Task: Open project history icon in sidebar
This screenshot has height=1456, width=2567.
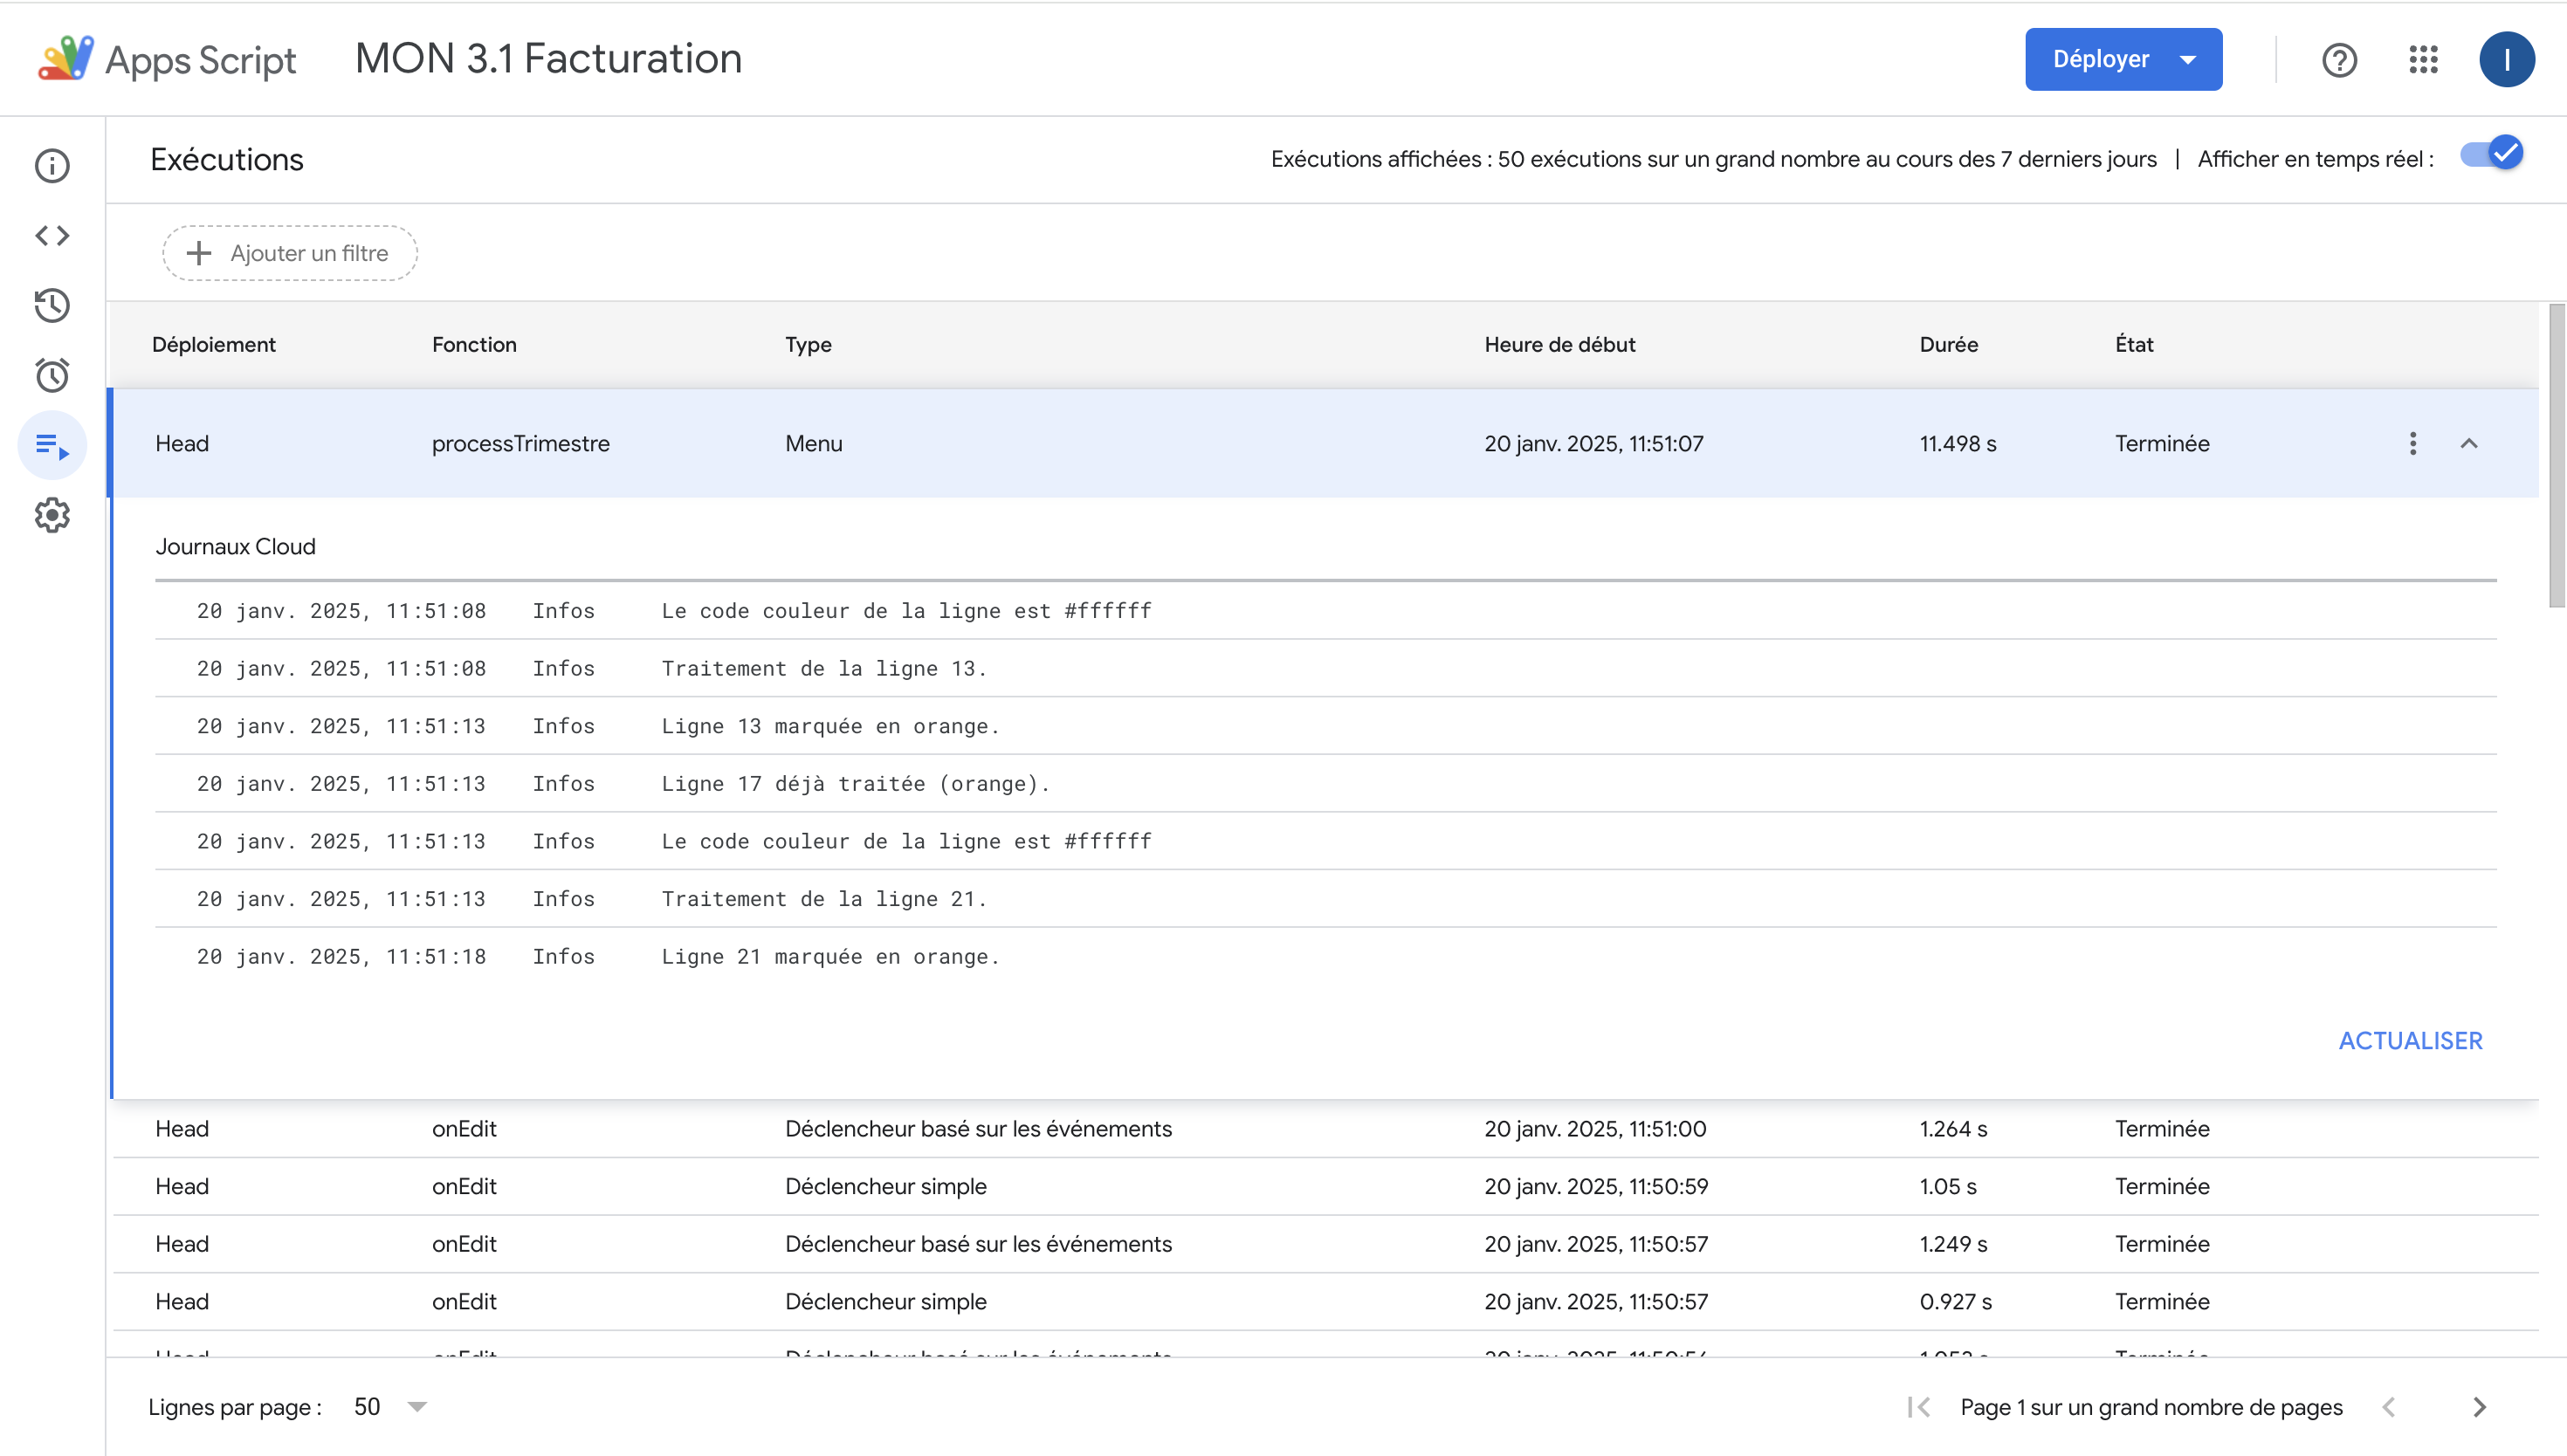Action: pos(52,305)
